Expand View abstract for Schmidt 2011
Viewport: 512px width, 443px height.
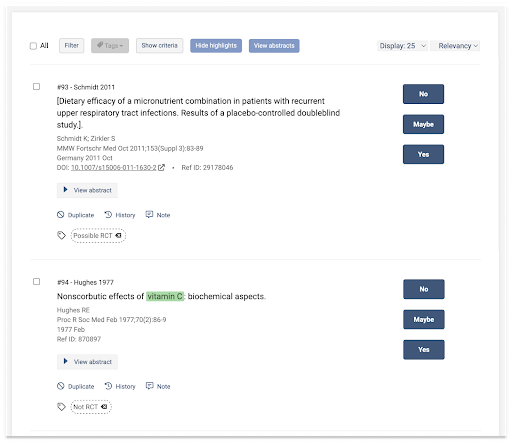87,190
